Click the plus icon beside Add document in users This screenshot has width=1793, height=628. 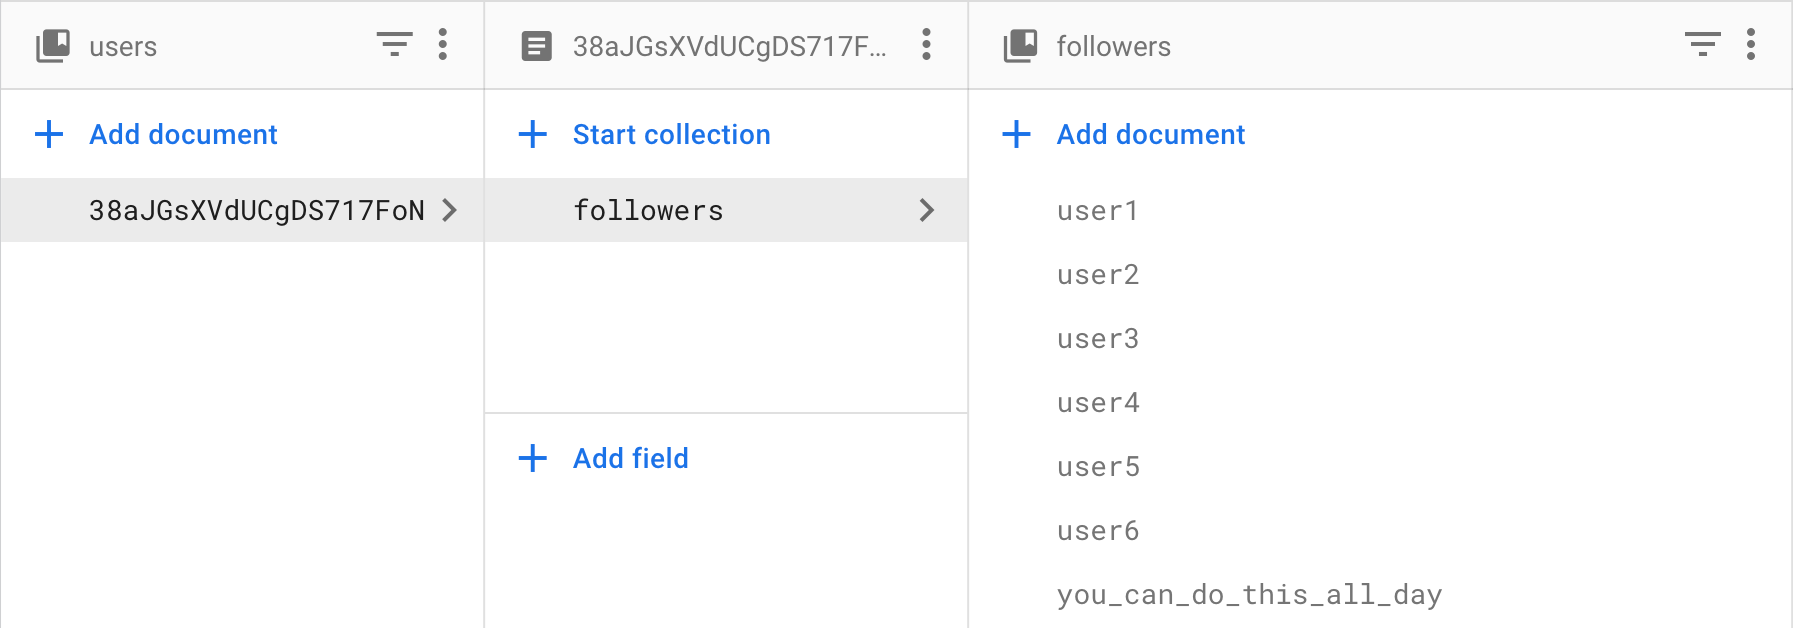pyautogui.click(x=48, y=133)
